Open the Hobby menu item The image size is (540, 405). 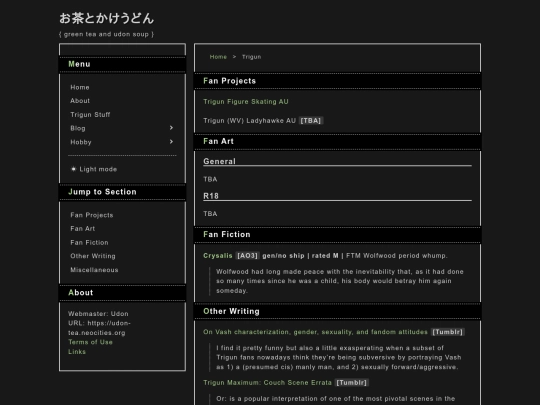[81, 142]
